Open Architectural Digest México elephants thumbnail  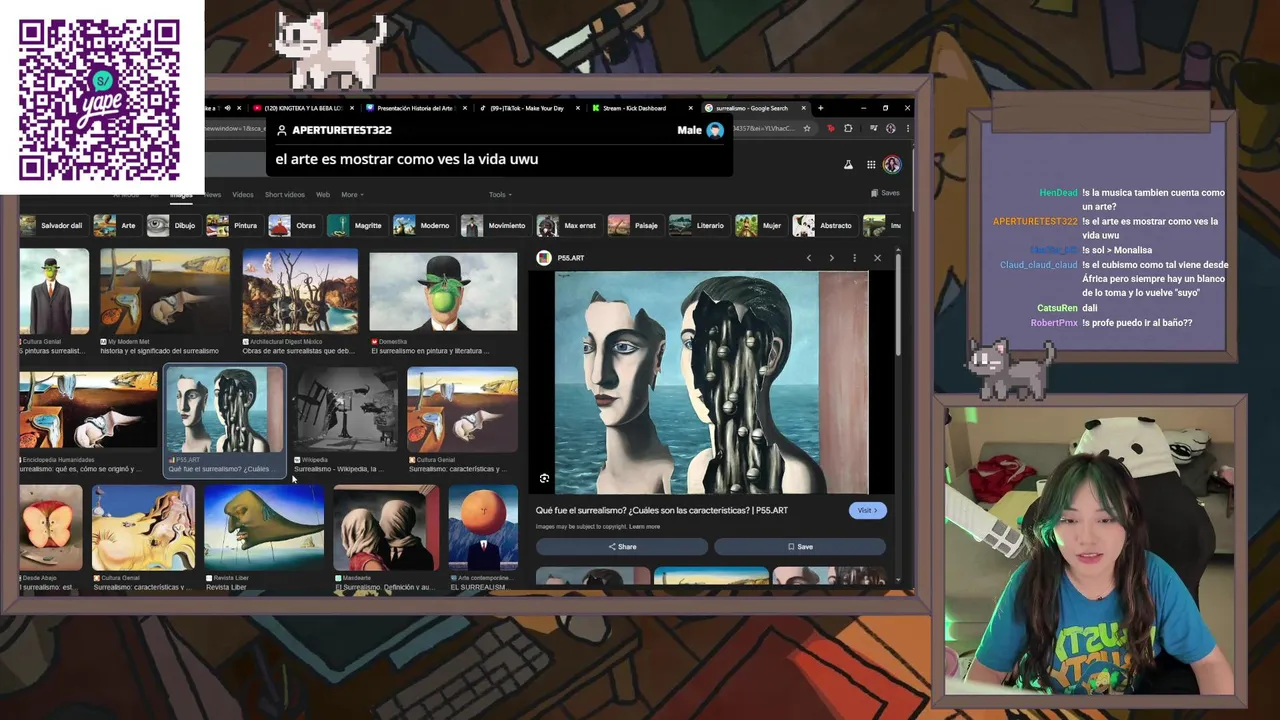300,291
